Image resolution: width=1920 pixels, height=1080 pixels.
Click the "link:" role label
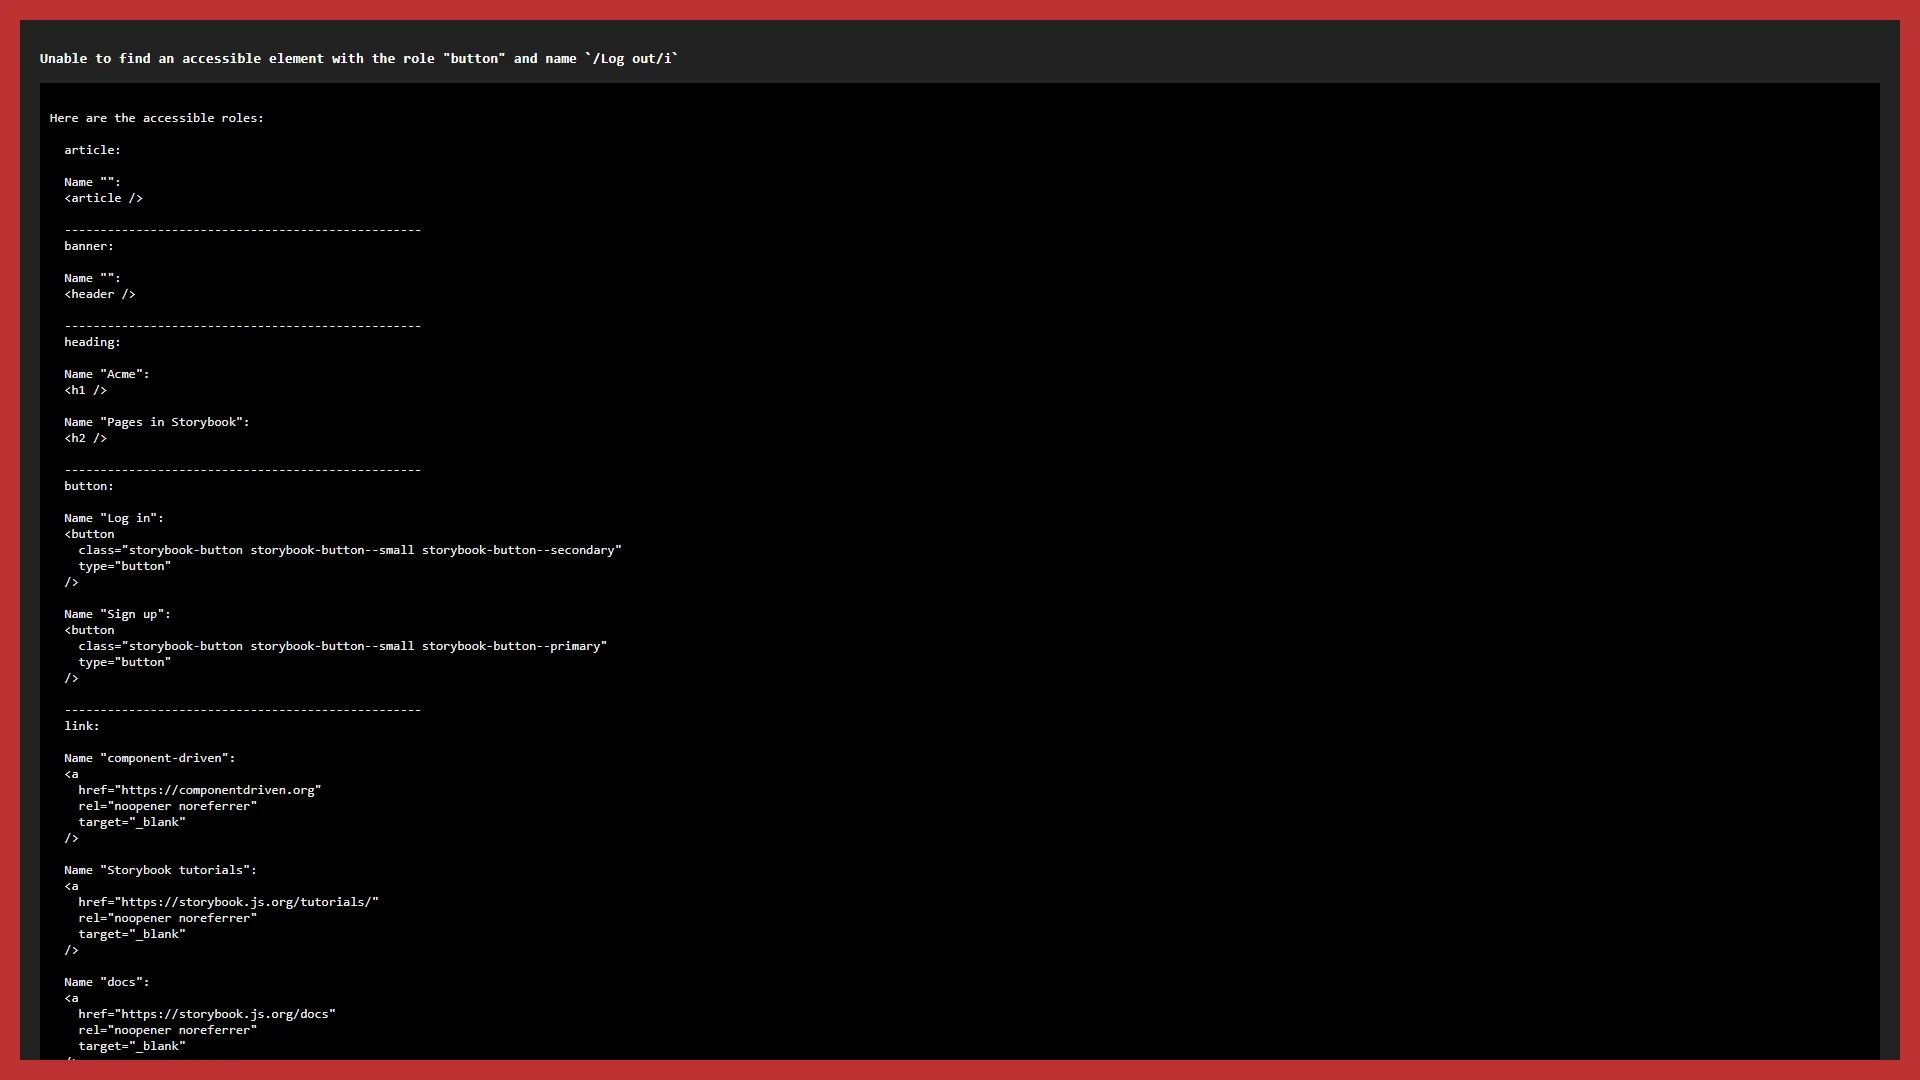coord(82,726)
